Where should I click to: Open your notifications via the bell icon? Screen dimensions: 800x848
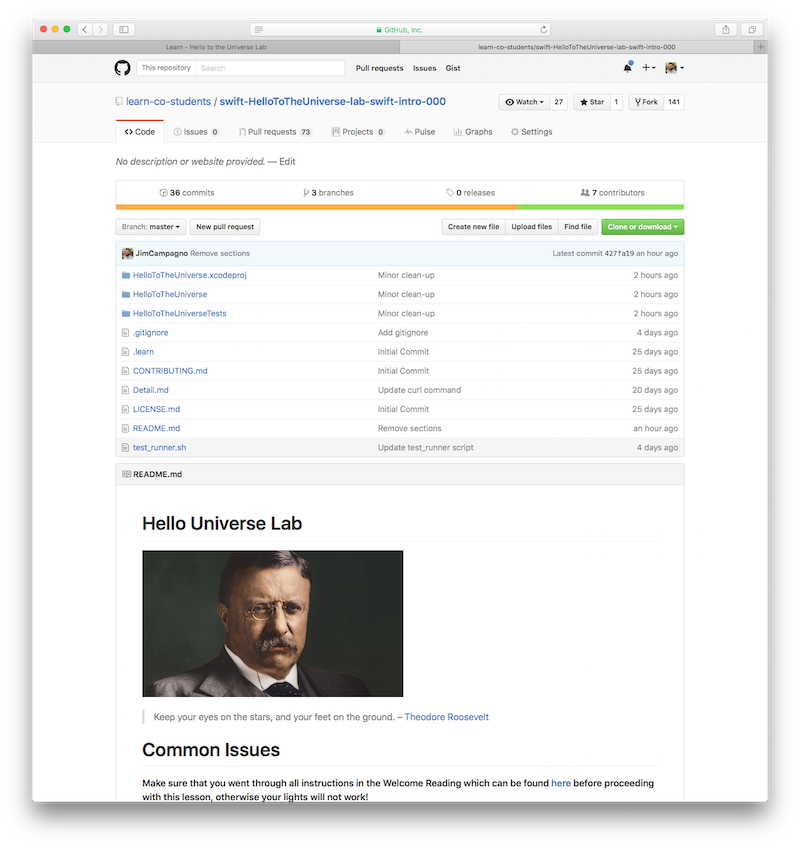pyautogui.click(x=627, y=68)
